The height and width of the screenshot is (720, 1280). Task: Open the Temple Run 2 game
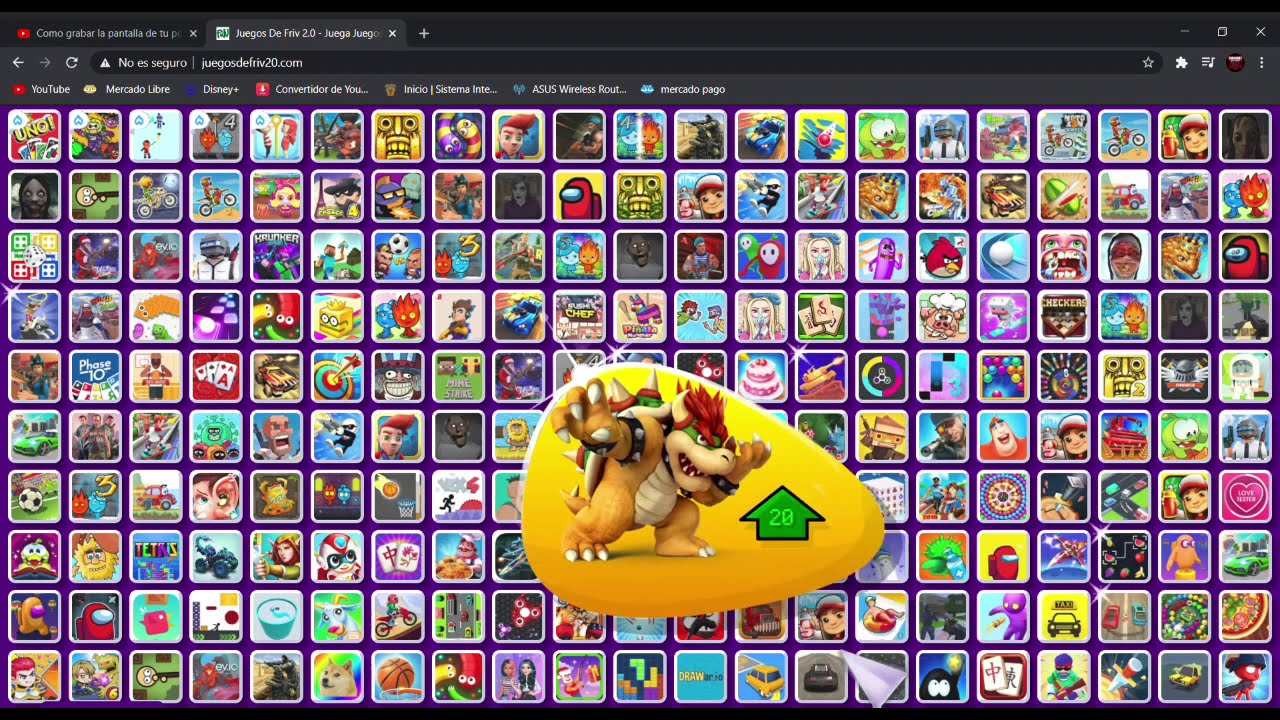(1124, 376)
